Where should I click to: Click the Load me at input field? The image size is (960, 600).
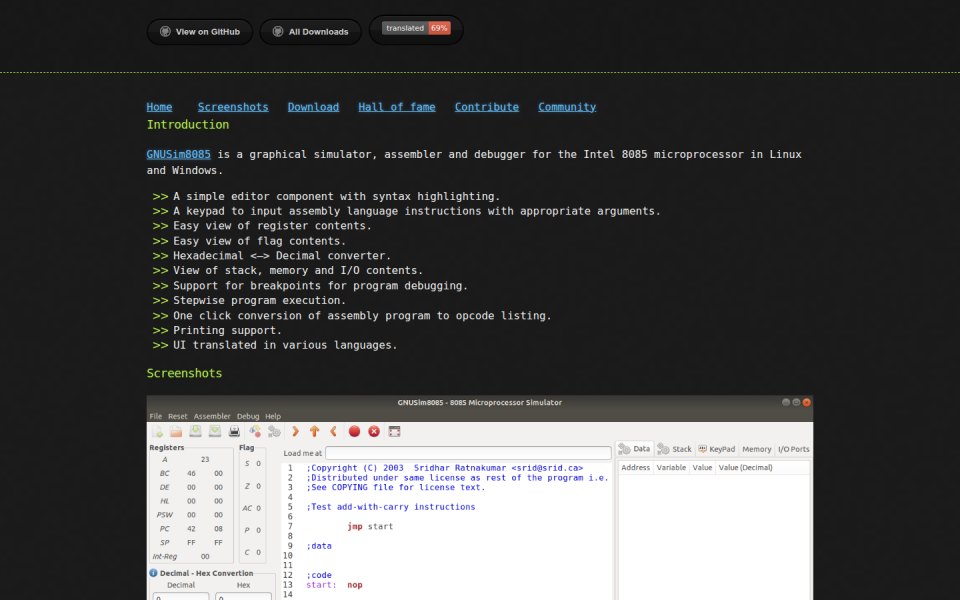point(468,453)
